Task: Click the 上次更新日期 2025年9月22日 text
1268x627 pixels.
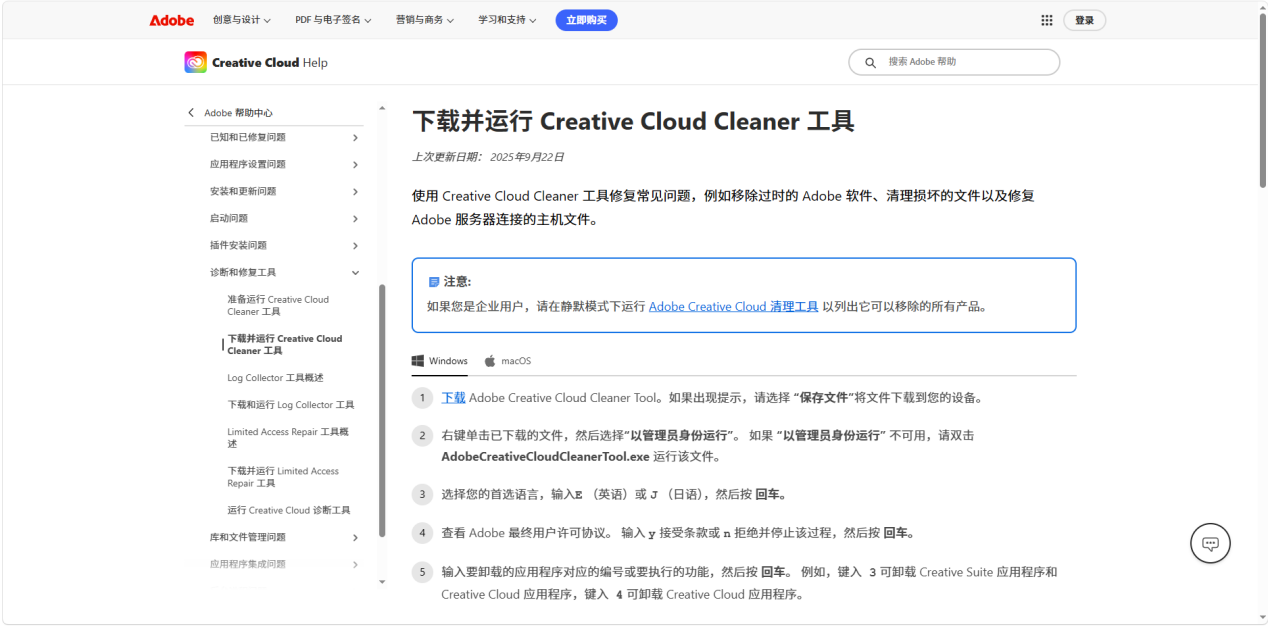Action: (488, 157)
